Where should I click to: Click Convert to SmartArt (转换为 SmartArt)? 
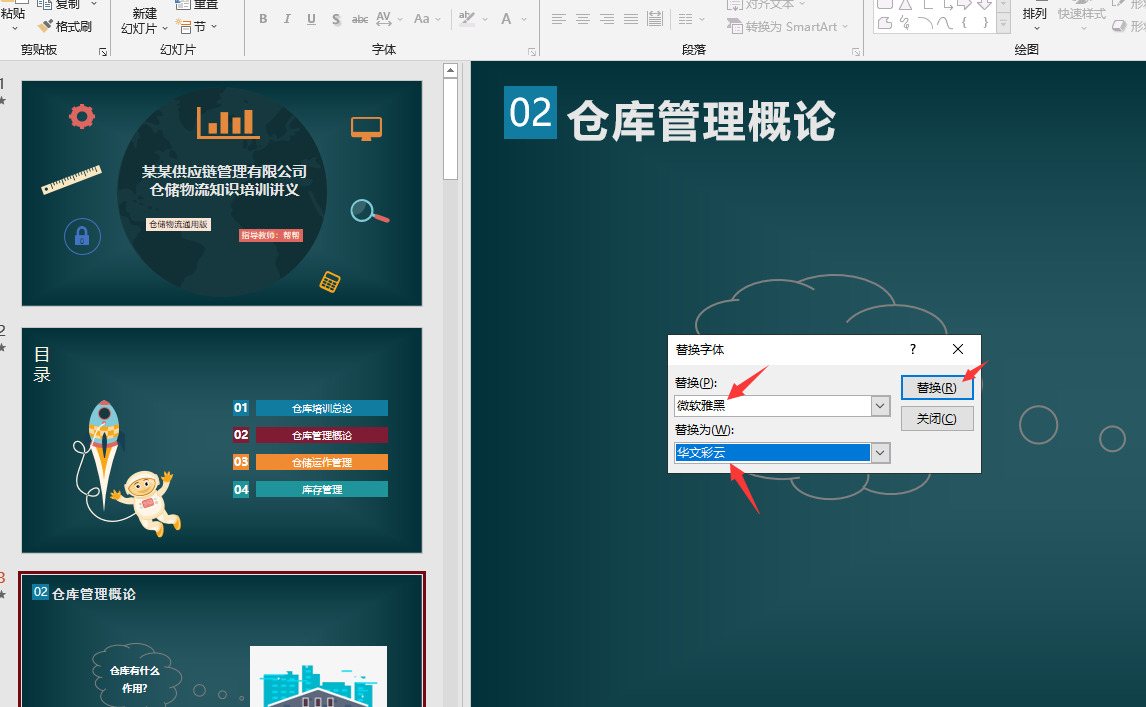[787, 26]
